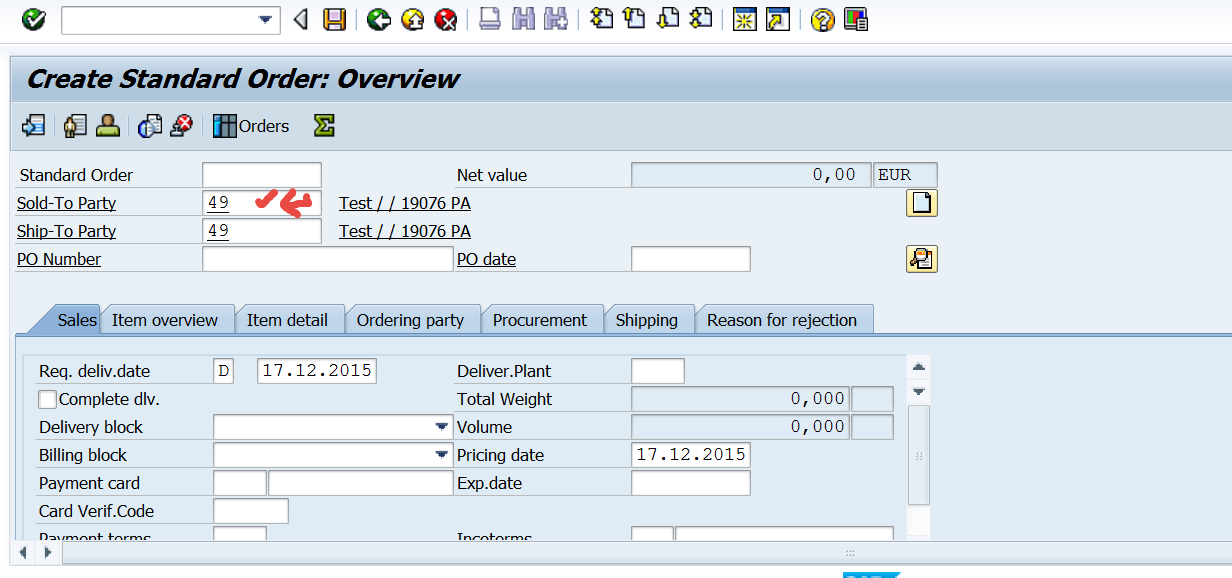Save the standard order
Screen dimensions: 1232x578
click(334, 18)
